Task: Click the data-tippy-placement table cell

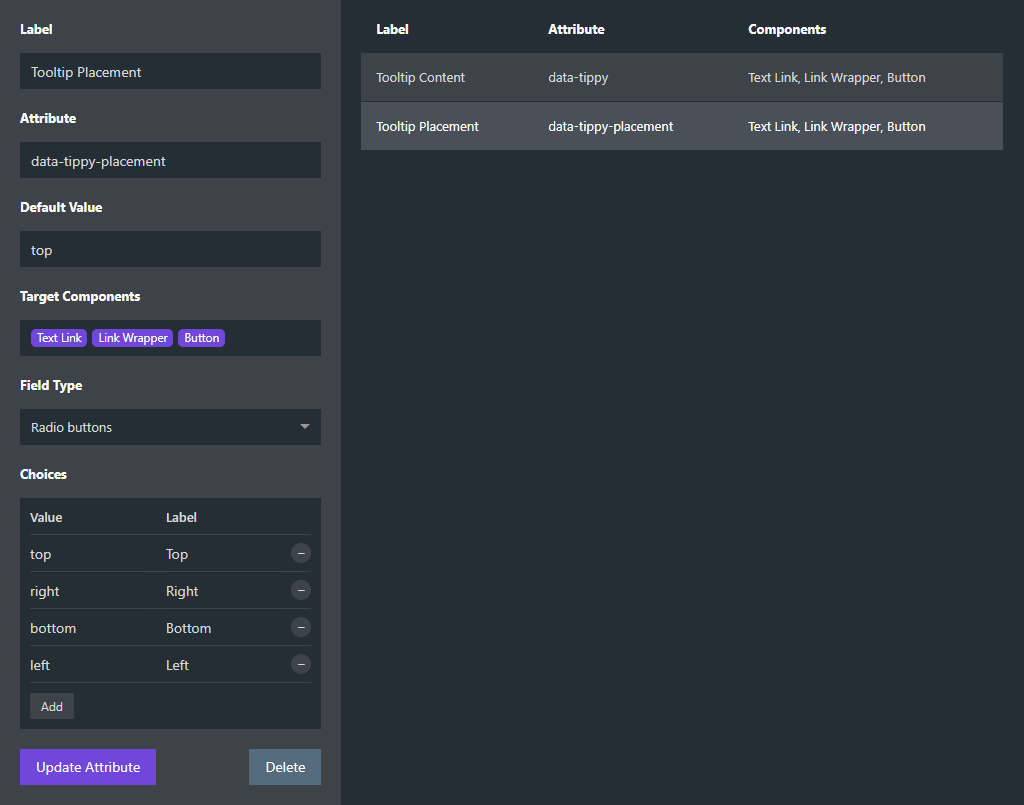Action: 611,127
